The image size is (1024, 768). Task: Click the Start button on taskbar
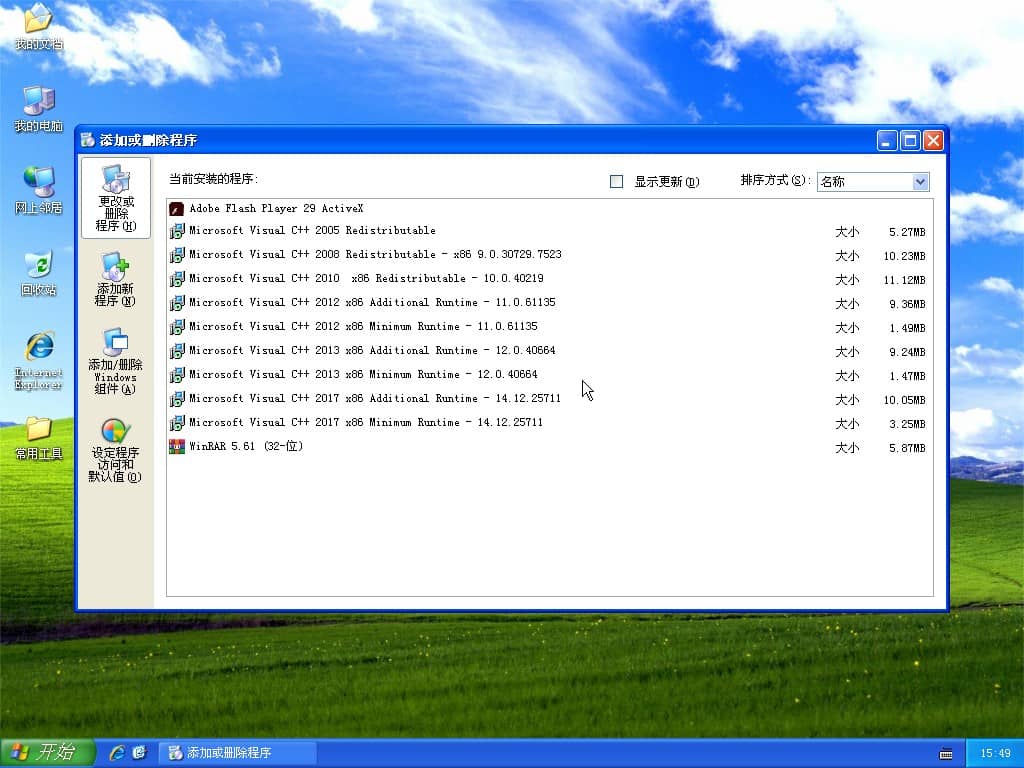[x=47, y=753]
